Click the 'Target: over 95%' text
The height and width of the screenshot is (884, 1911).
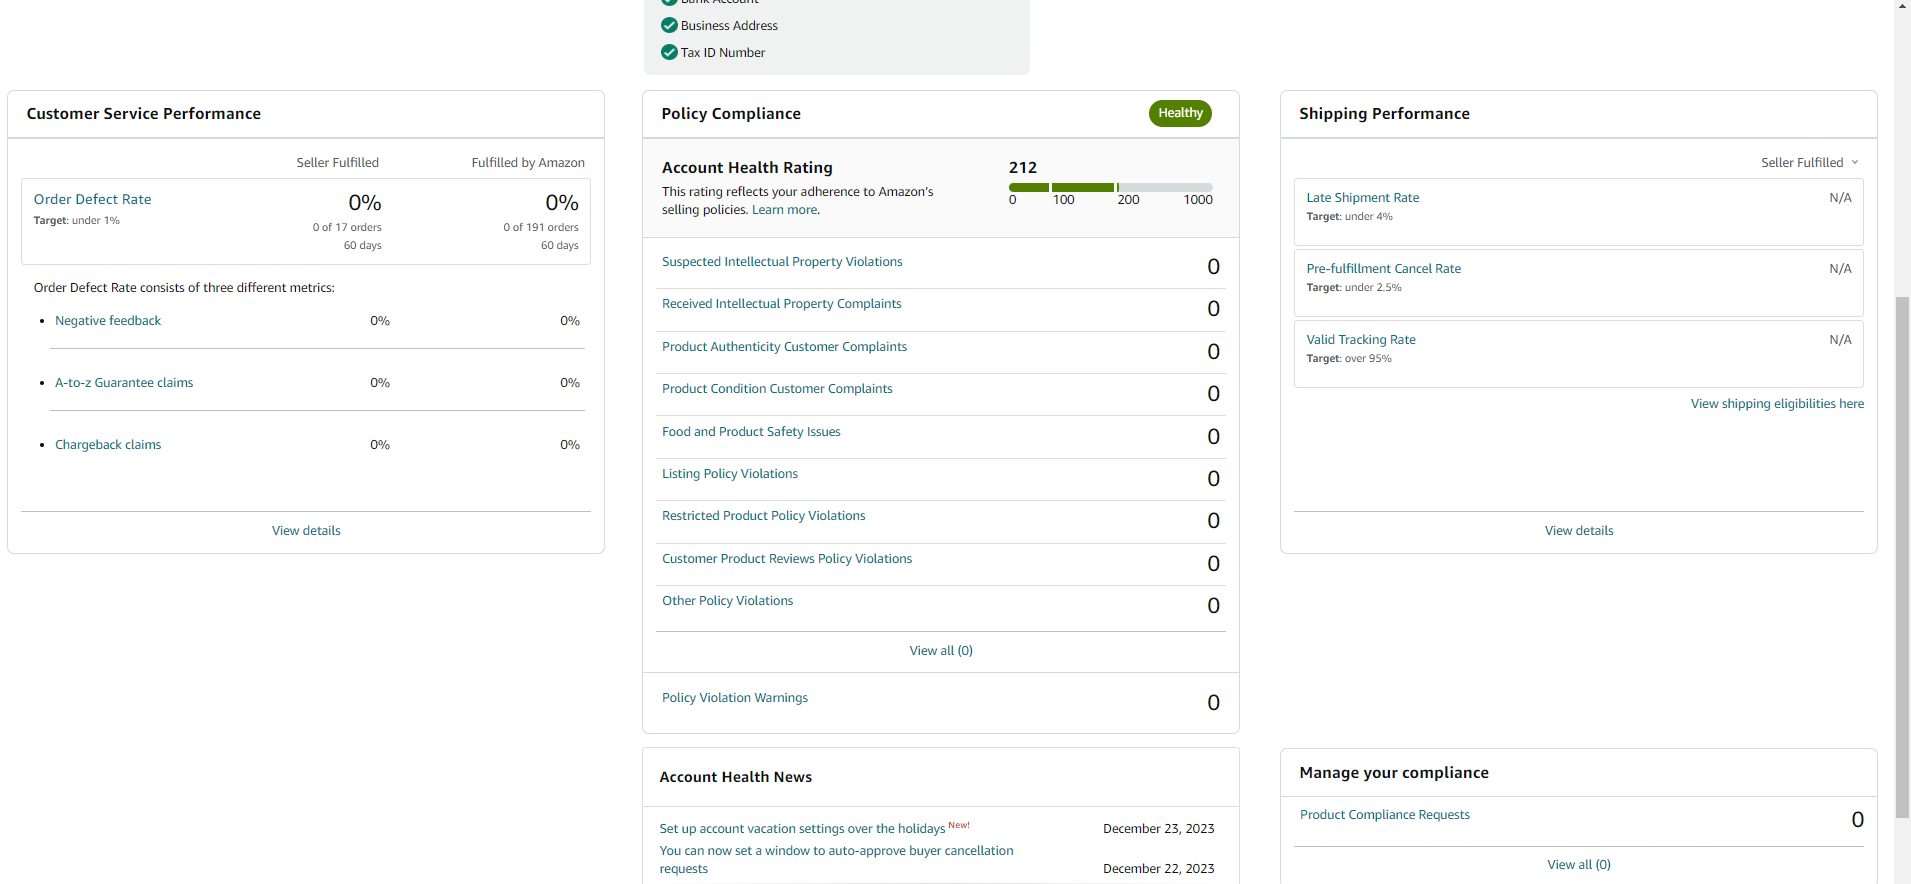[1348, 359]
